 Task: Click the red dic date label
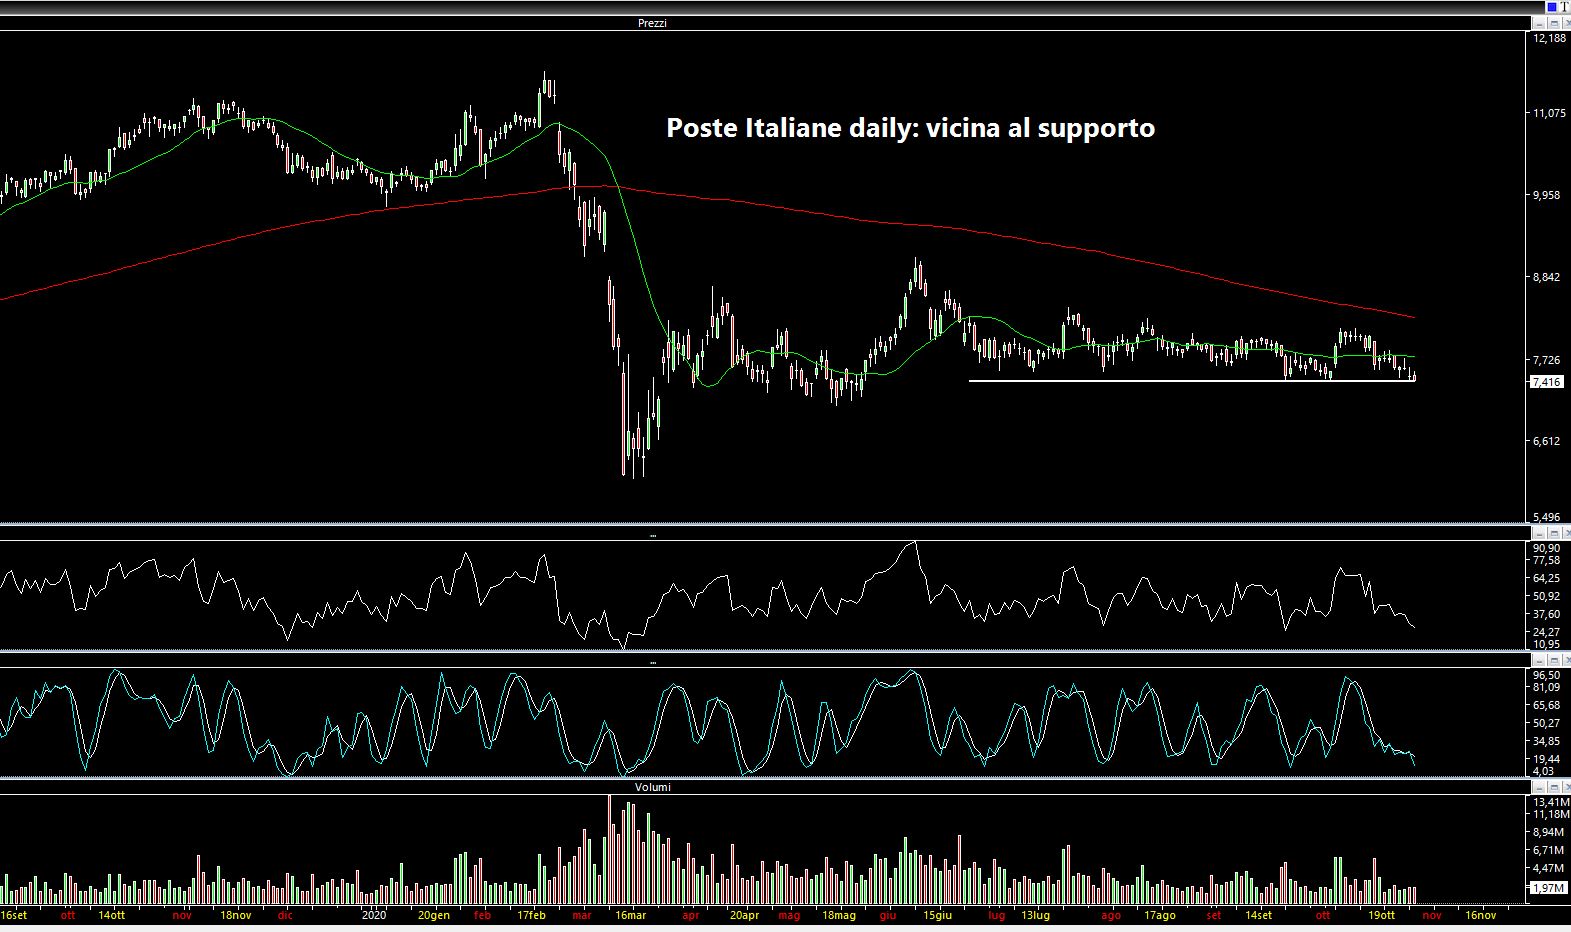(285, 915)
